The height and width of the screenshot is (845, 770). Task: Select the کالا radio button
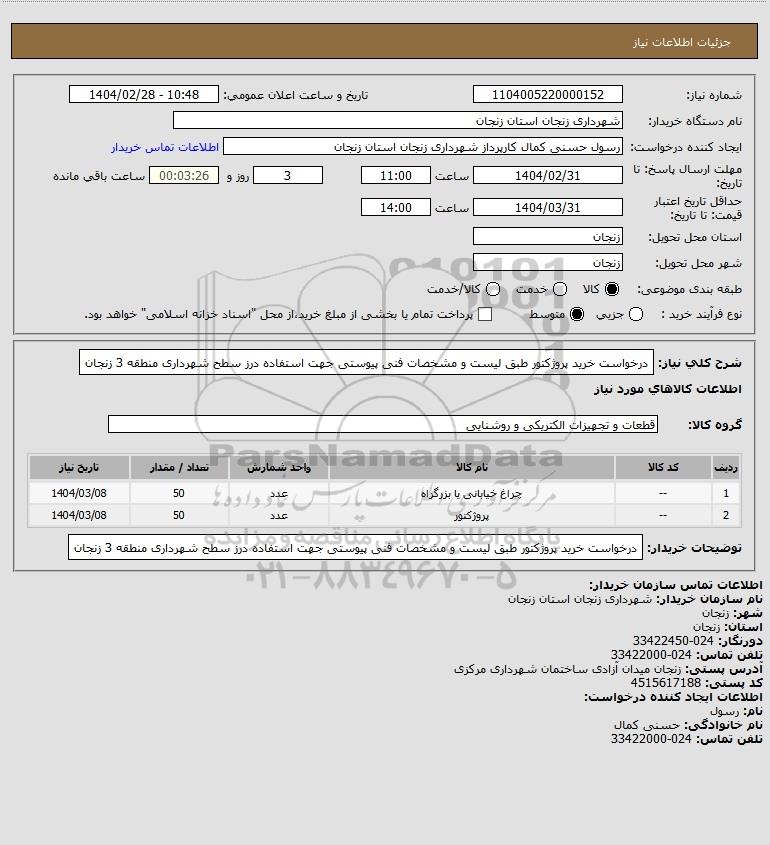612,289
